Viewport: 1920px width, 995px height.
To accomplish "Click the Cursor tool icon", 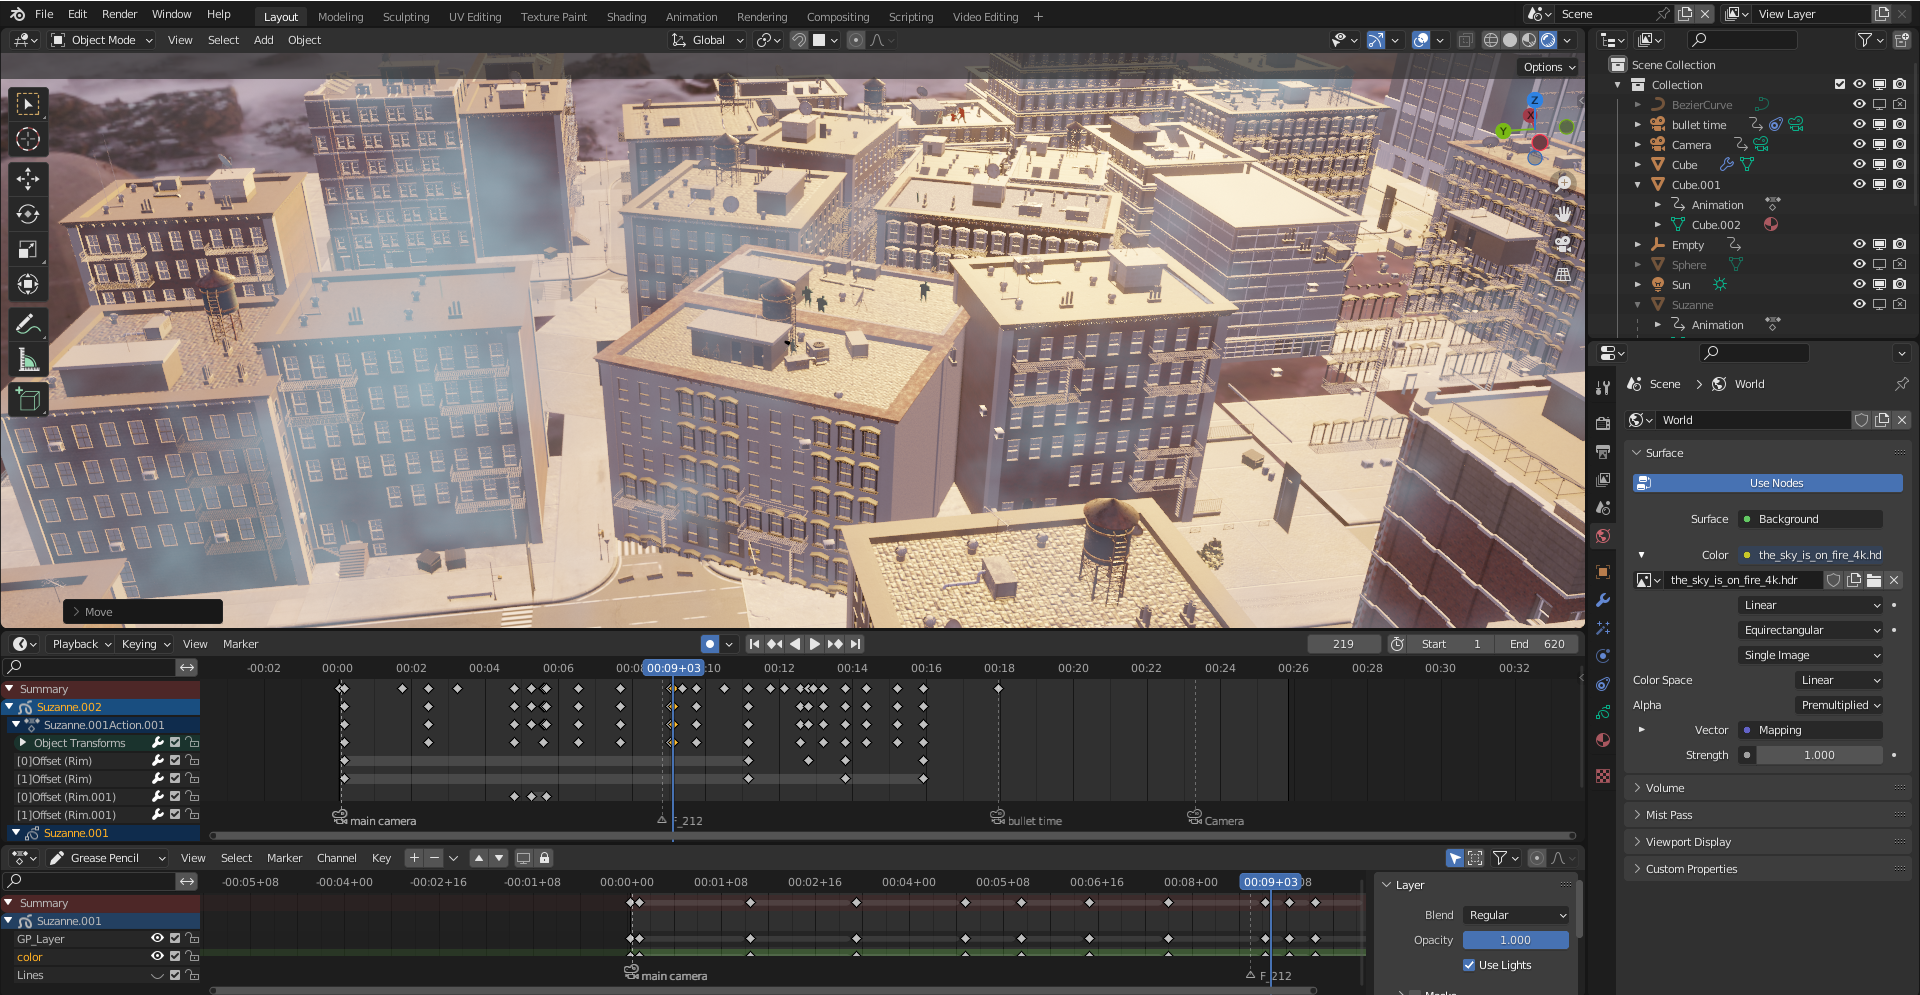I will click(x=28, y=140).
